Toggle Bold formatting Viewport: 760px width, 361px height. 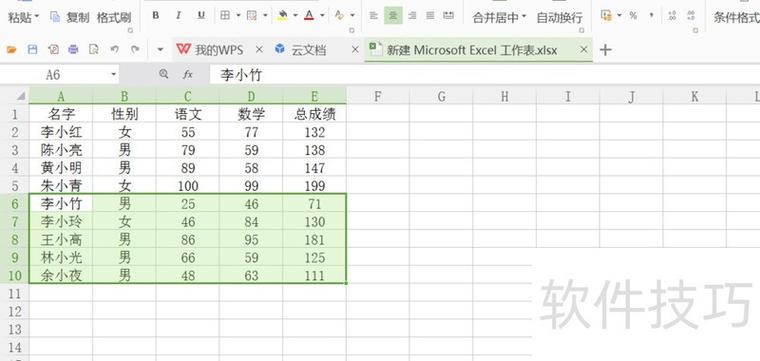(x=156, y=16)
